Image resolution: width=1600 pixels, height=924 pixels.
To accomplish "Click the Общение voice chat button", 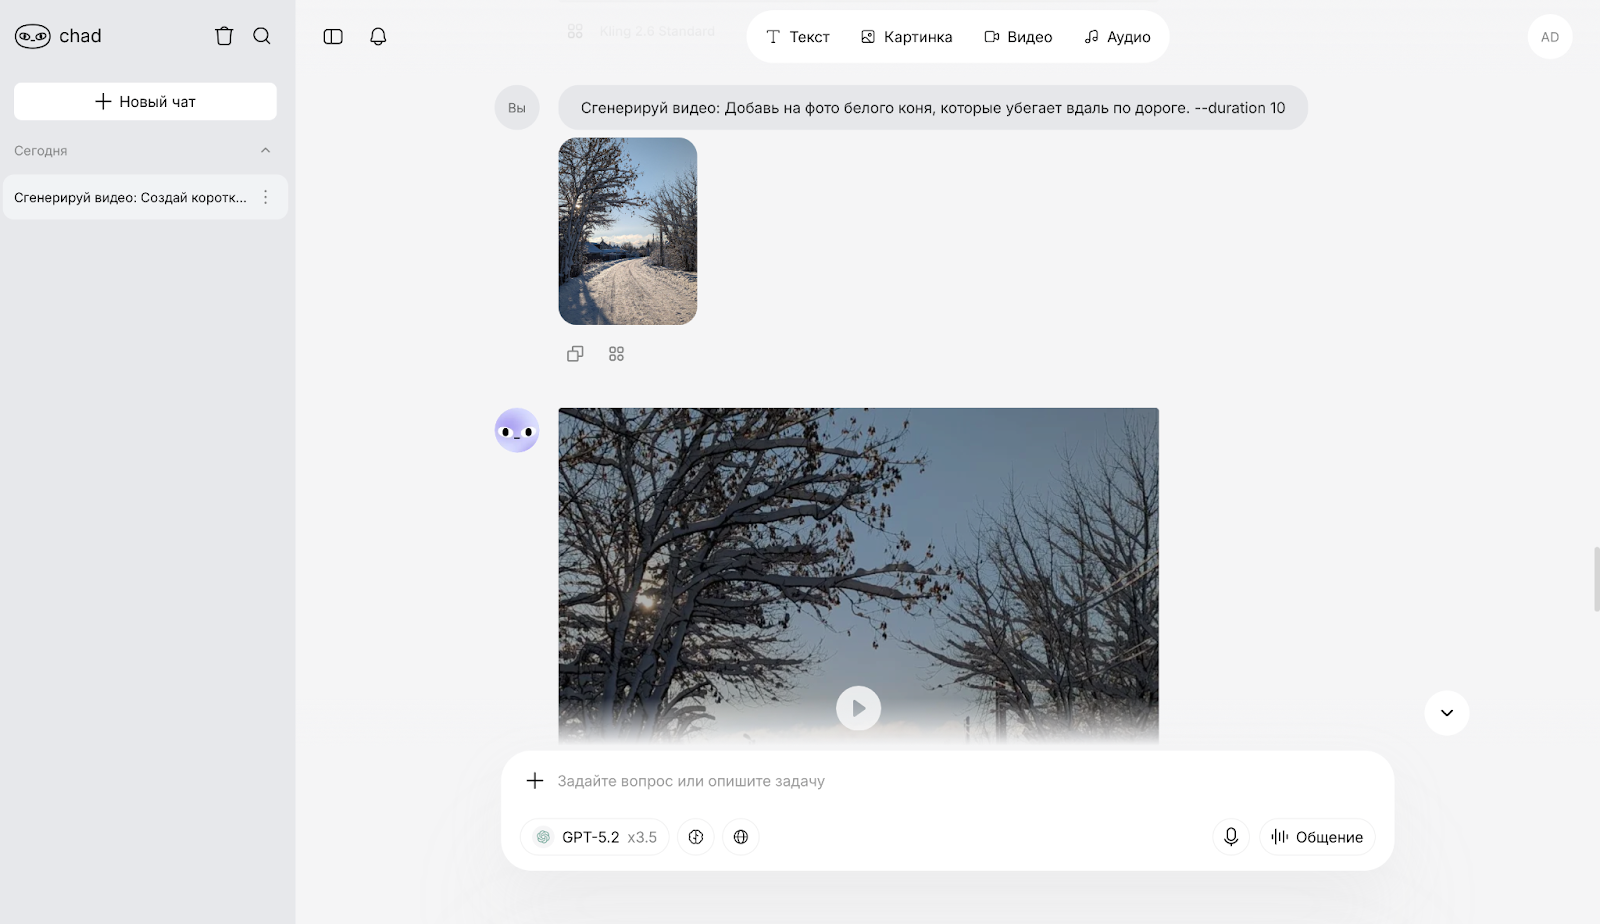I will point(1317,837).
